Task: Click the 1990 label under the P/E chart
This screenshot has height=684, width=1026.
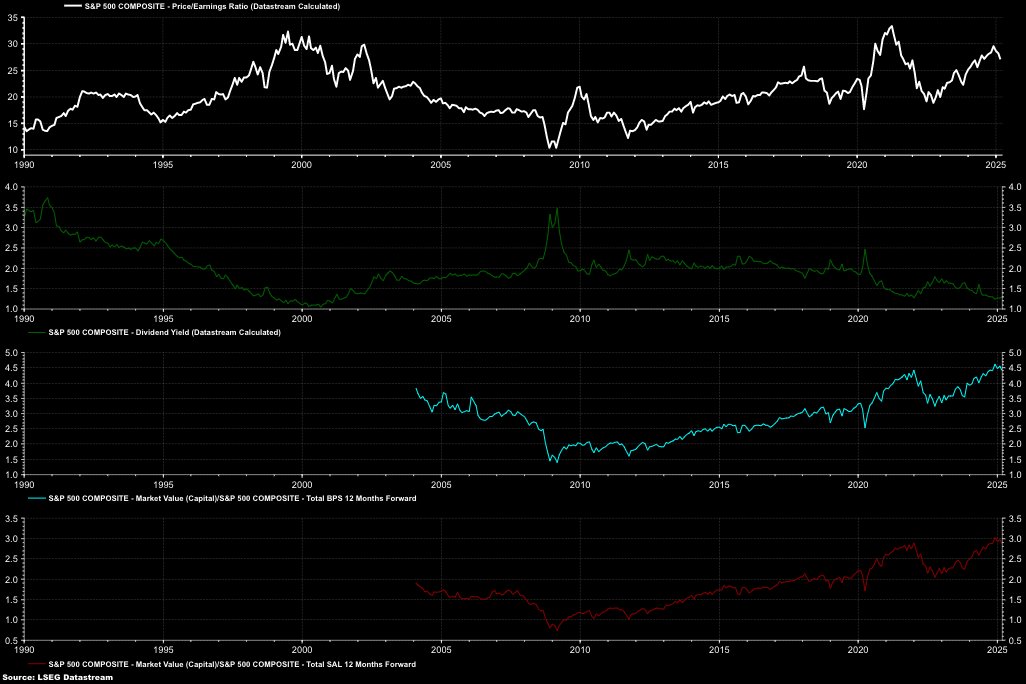Action: tap(24, 165)
